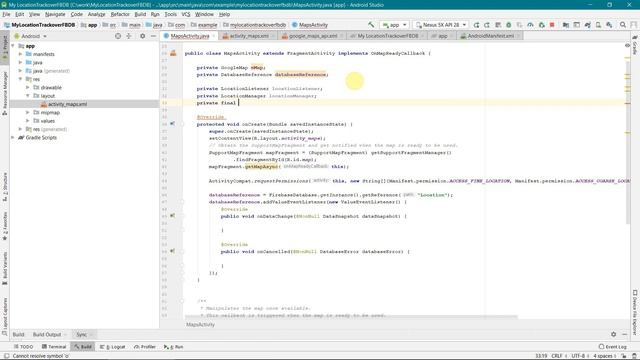640x360 pixels.
Task: Click the Apply Changes icon next to Run
Action: [x=487, y=25]
